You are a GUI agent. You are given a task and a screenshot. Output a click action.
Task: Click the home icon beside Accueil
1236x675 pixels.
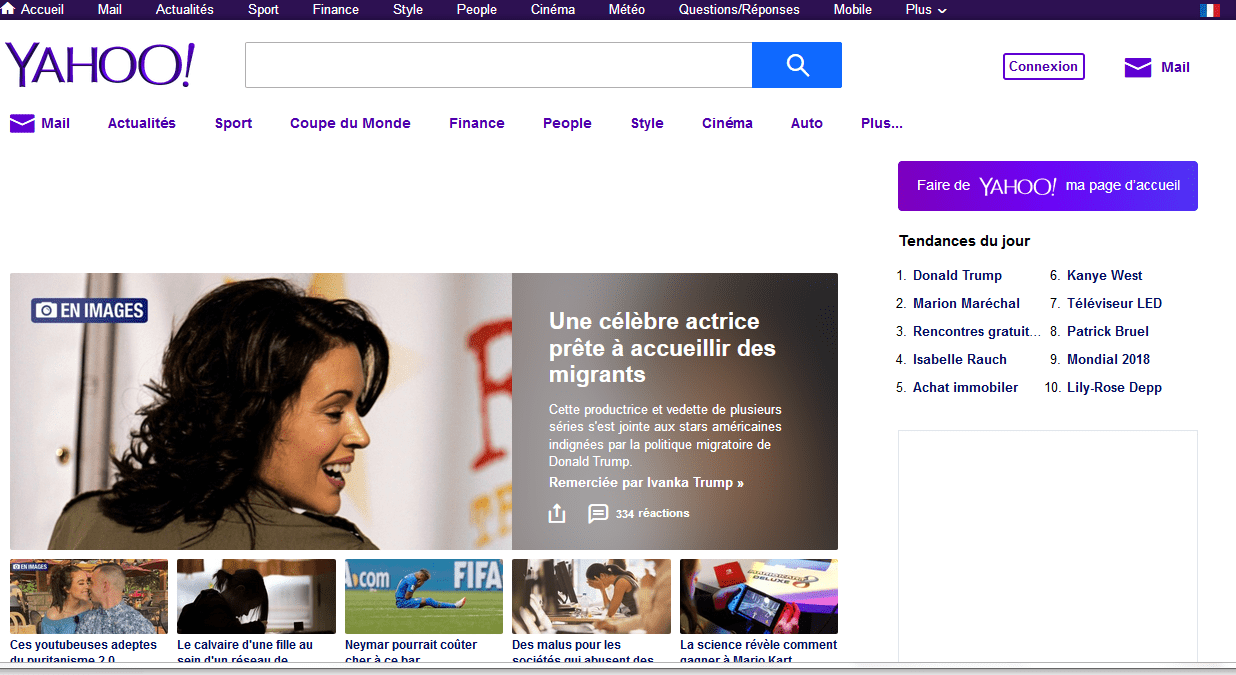(x=8, y=9)
